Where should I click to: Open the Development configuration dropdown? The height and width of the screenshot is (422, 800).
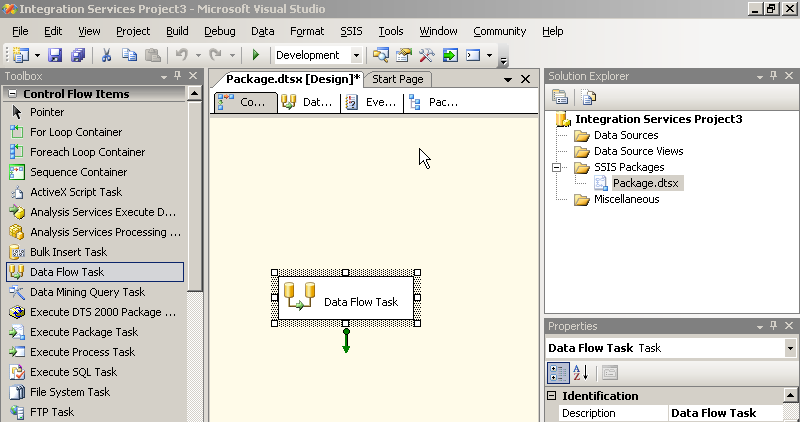(356, 55)
